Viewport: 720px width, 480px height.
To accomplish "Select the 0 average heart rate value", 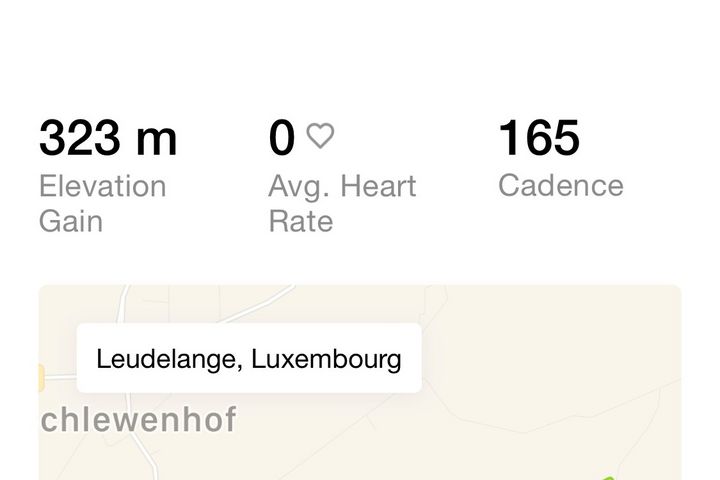I will (x=281, y=138).
